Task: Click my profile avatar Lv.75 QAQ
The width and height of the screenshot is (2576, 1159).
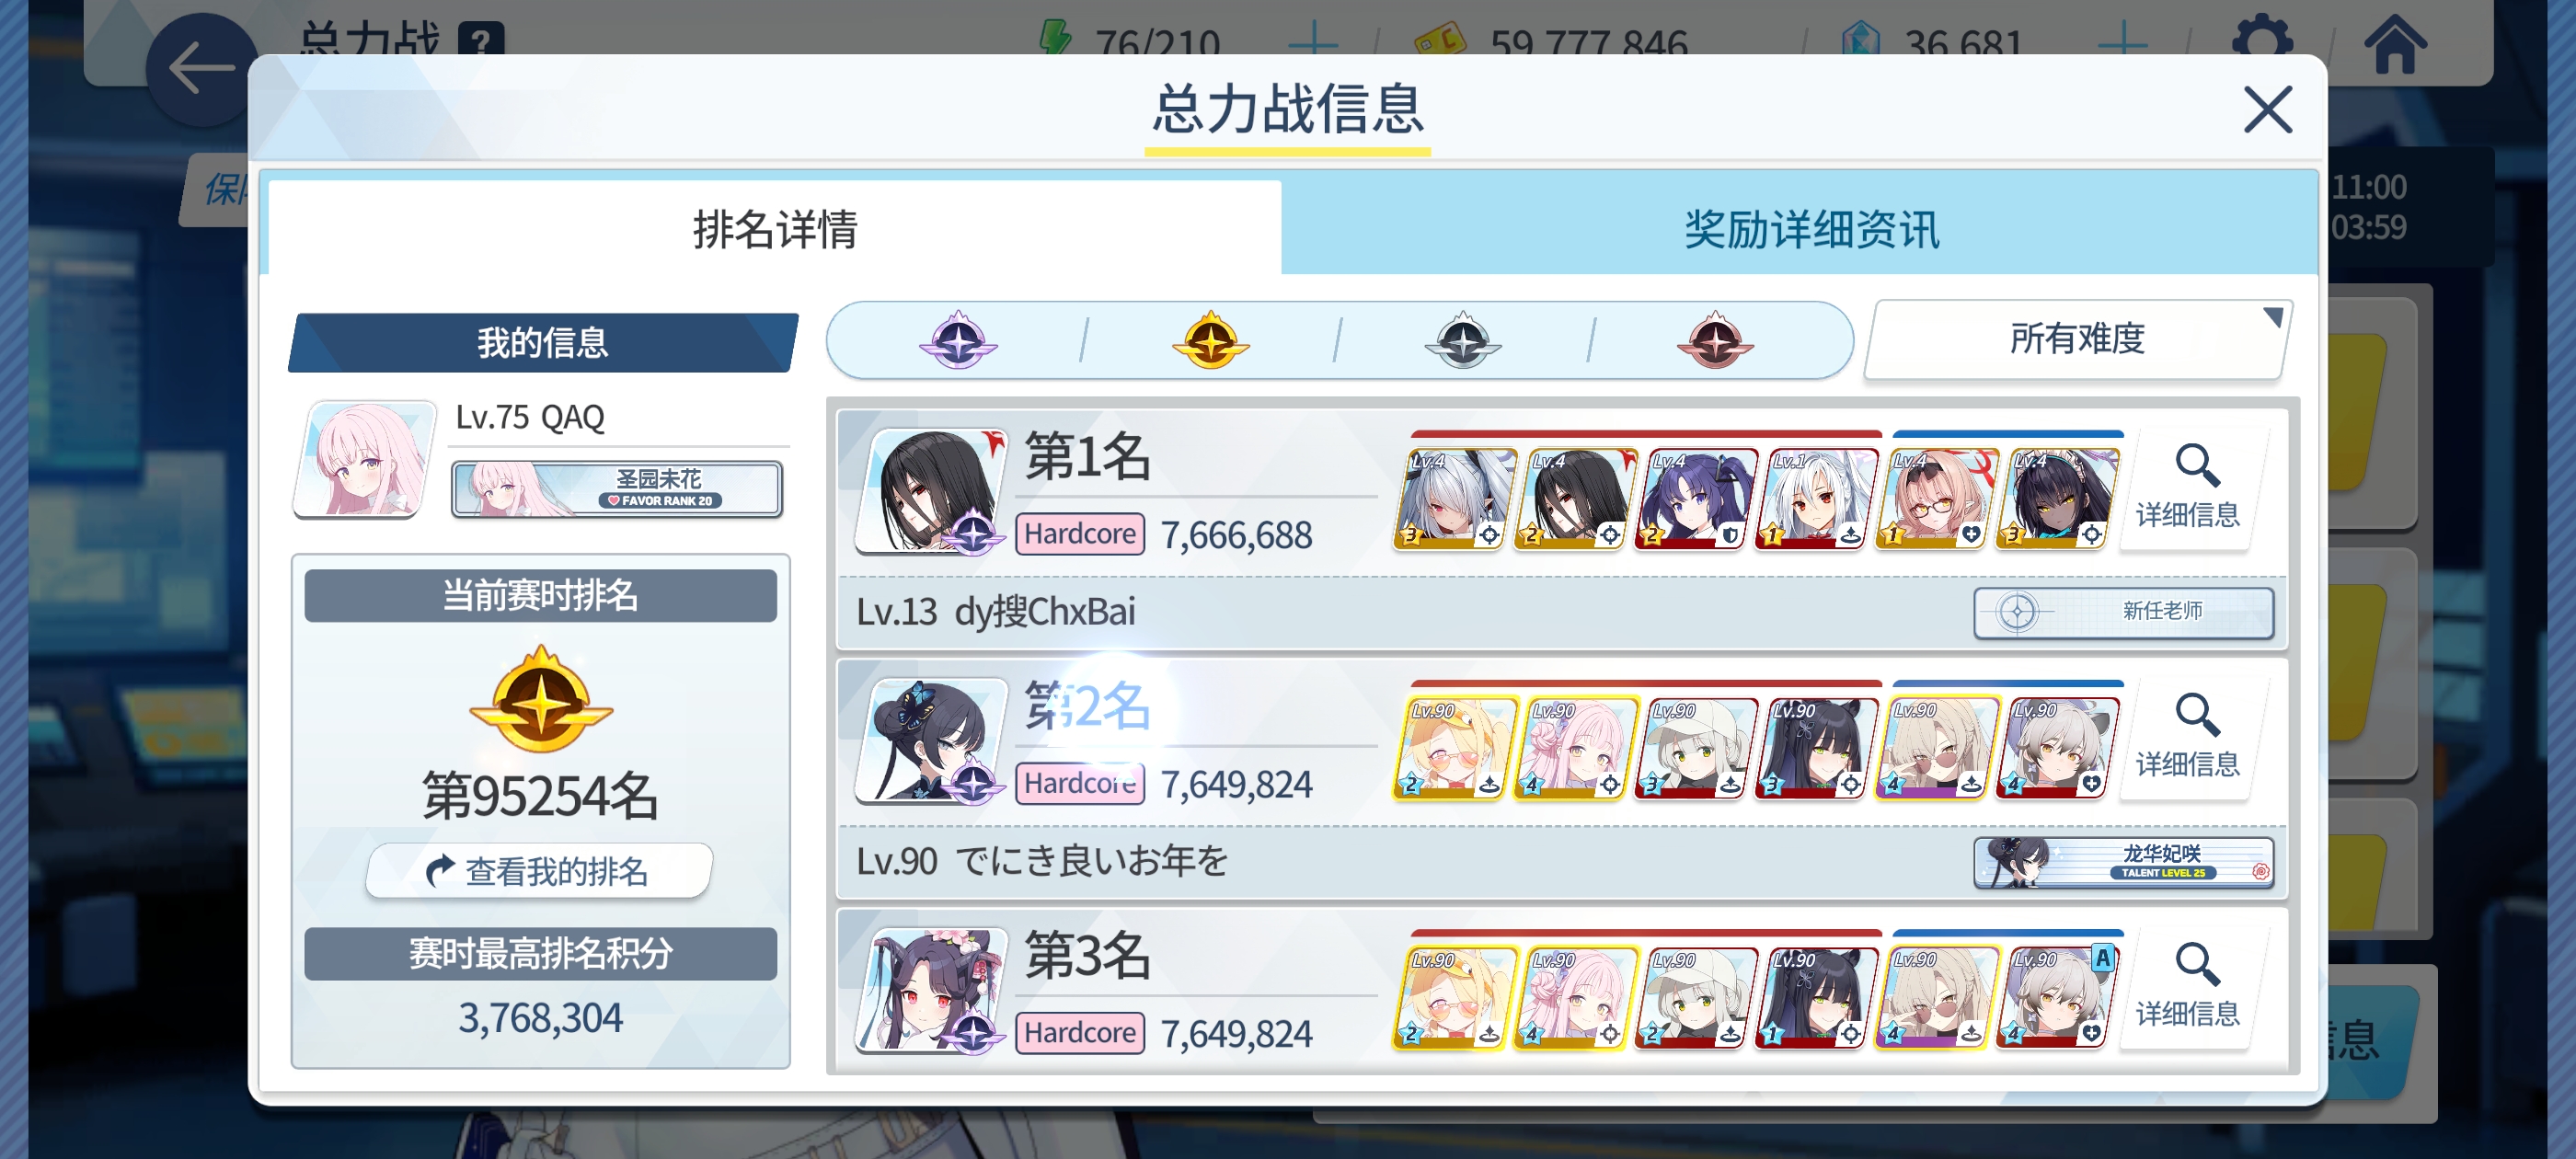Action: coord(366,459)
